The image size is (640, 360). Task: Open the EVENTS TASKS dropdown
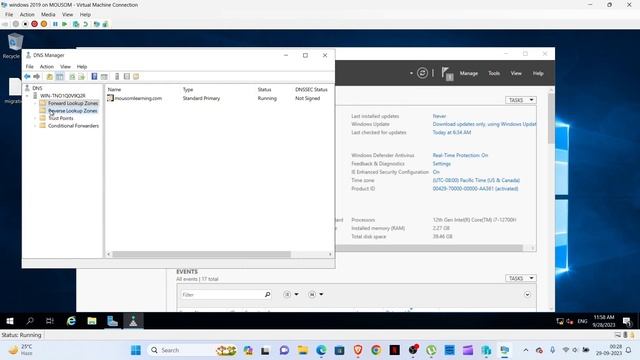[521, 278]
